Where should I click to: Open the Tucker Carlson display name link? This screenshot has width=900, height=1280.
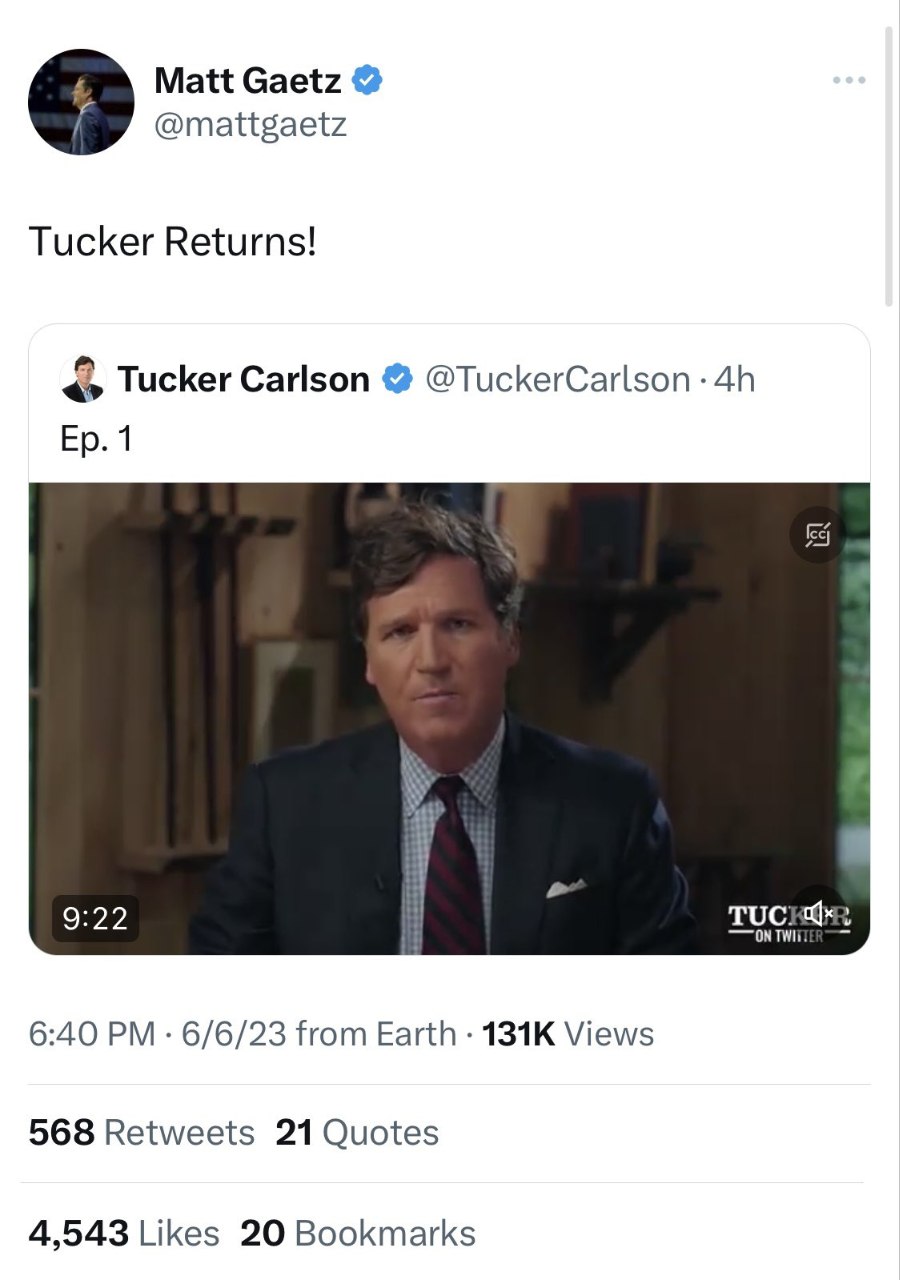(x=243, y=380)
